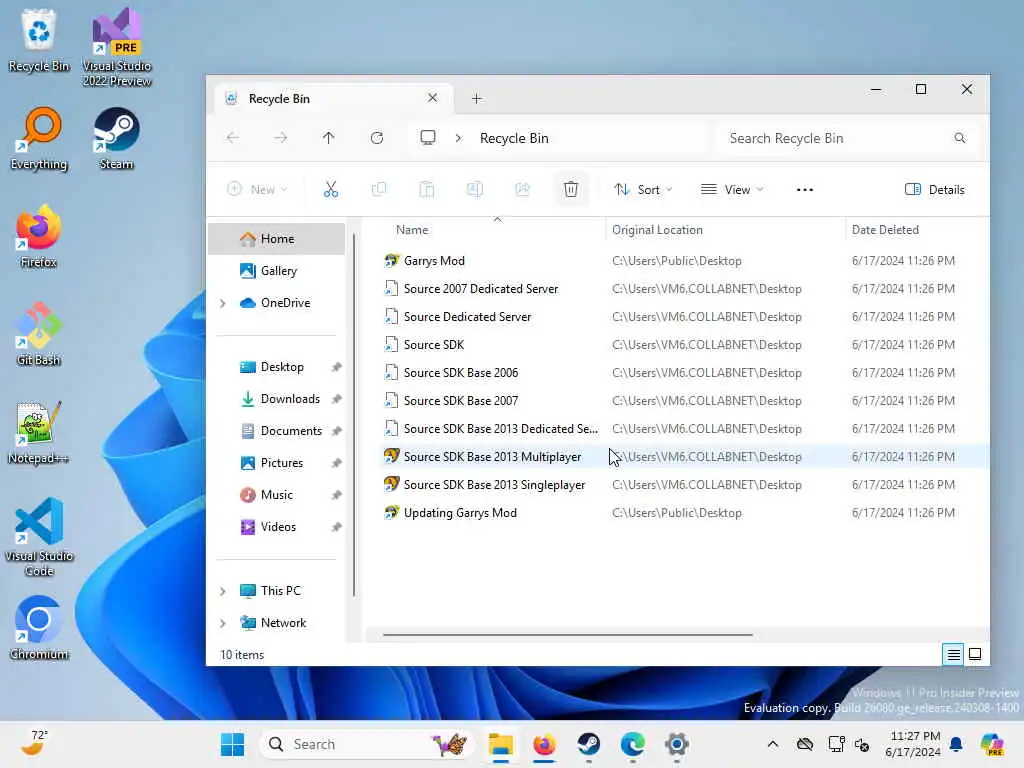Select the Git Bash desktop shortcut
The width and height of the screenshot is (1024, 768).
pos(39,334)
